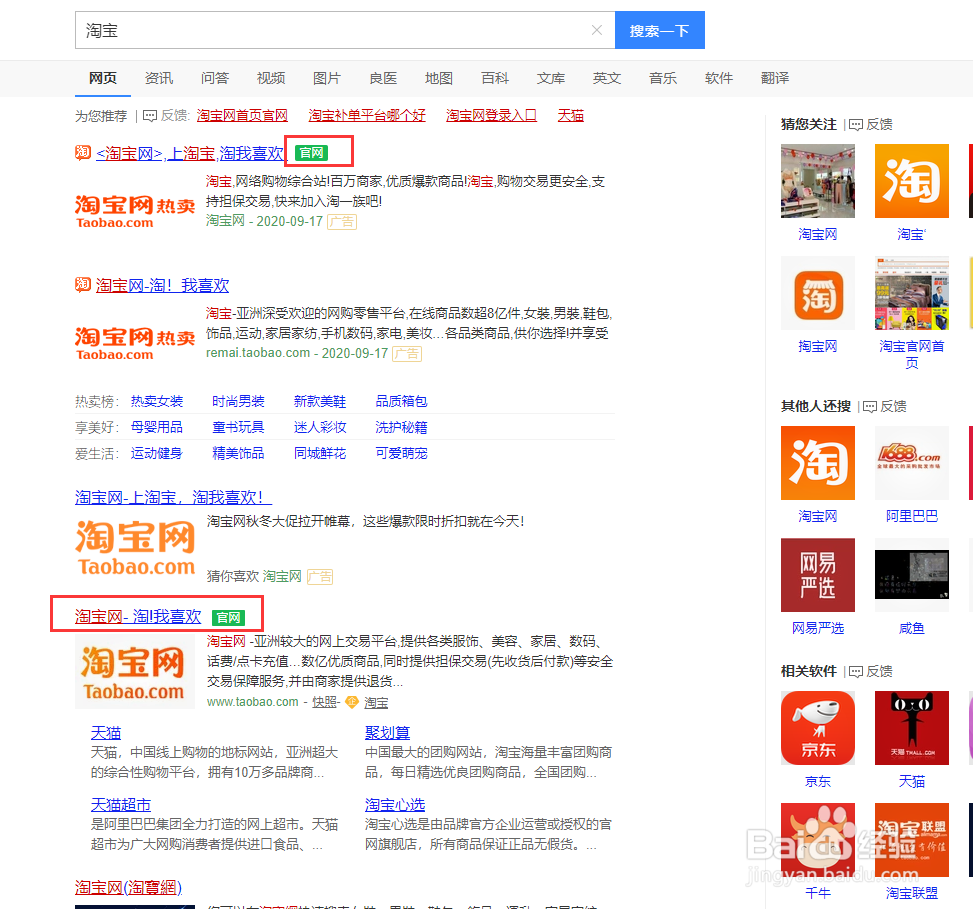Open result 淘宝网-上淘宝，淘我喜欢！
The height and width of the screenshot is (909, 973).
pos(173,498)
